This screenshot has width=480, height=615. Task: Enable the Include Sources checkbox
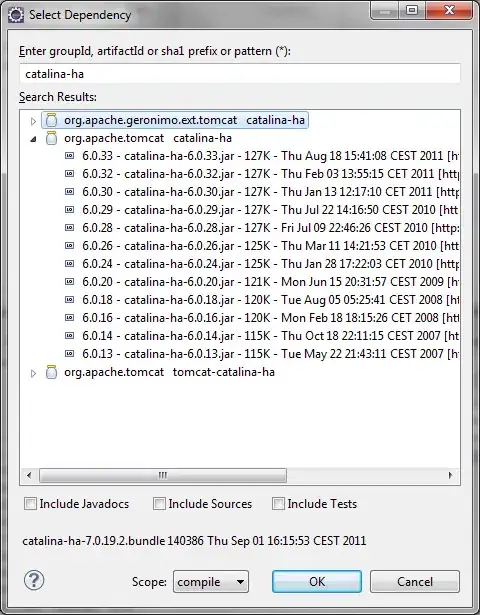point(159,504)
